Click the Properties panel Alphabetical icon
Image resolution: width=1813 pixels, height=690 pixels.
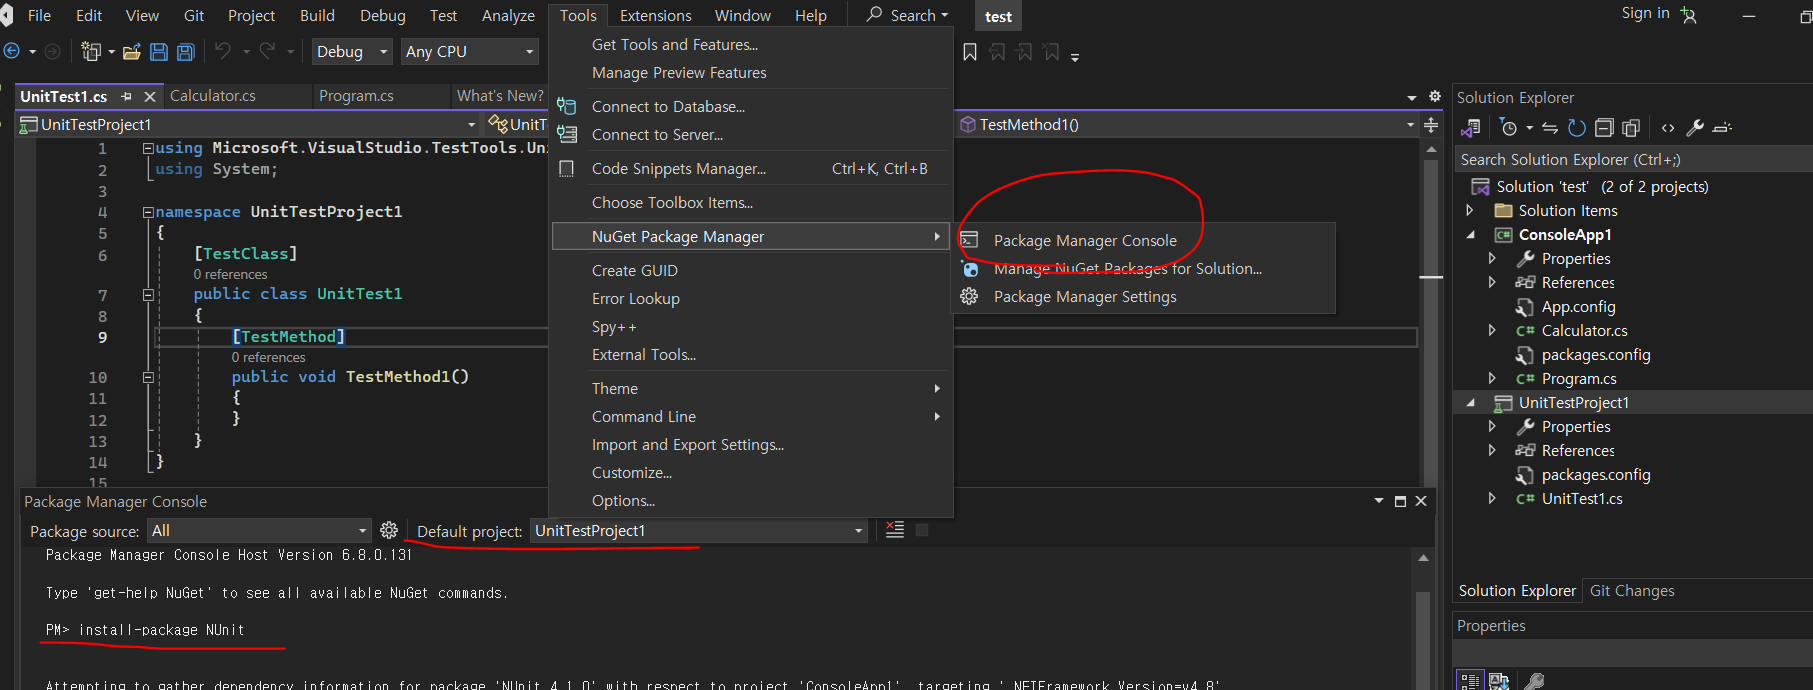coord(1498,681)
